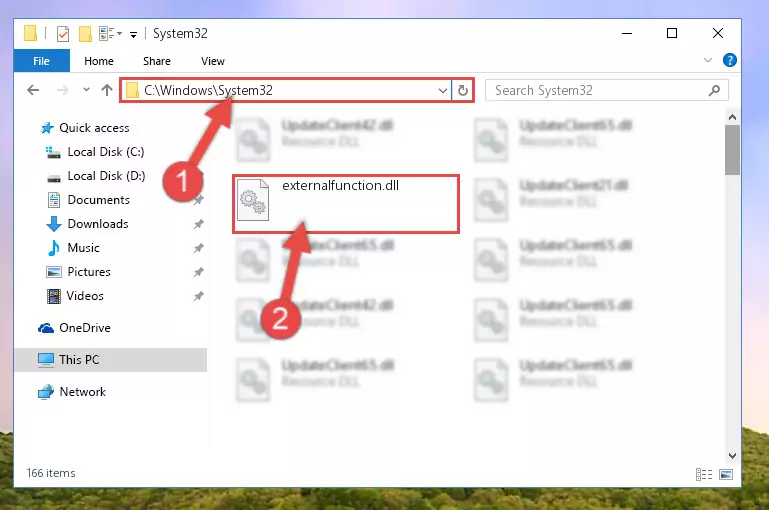Click the 166 items status text
Image resolution: width=769 pixels, height=510 pixels.
pyautogui.click(x=51, y=473)
